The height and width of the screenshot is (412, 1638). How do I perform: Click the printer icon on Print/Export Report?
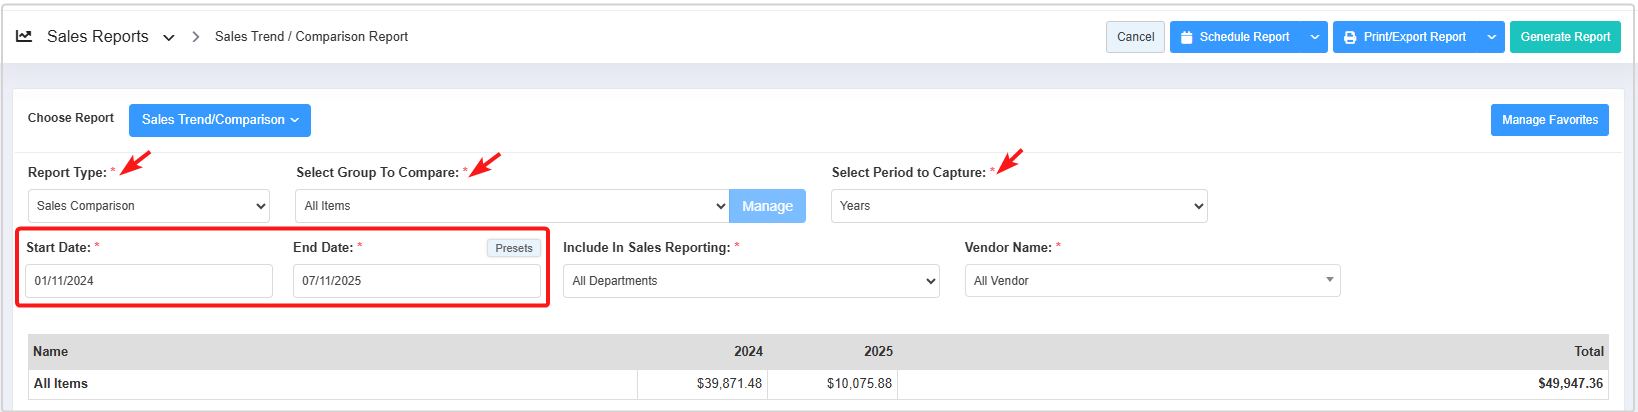(x=1350, y=37)
